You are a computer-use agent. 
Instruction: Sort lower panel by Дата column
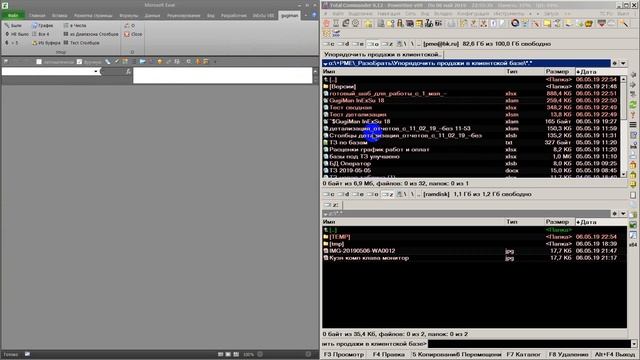(x=600, y=222)
